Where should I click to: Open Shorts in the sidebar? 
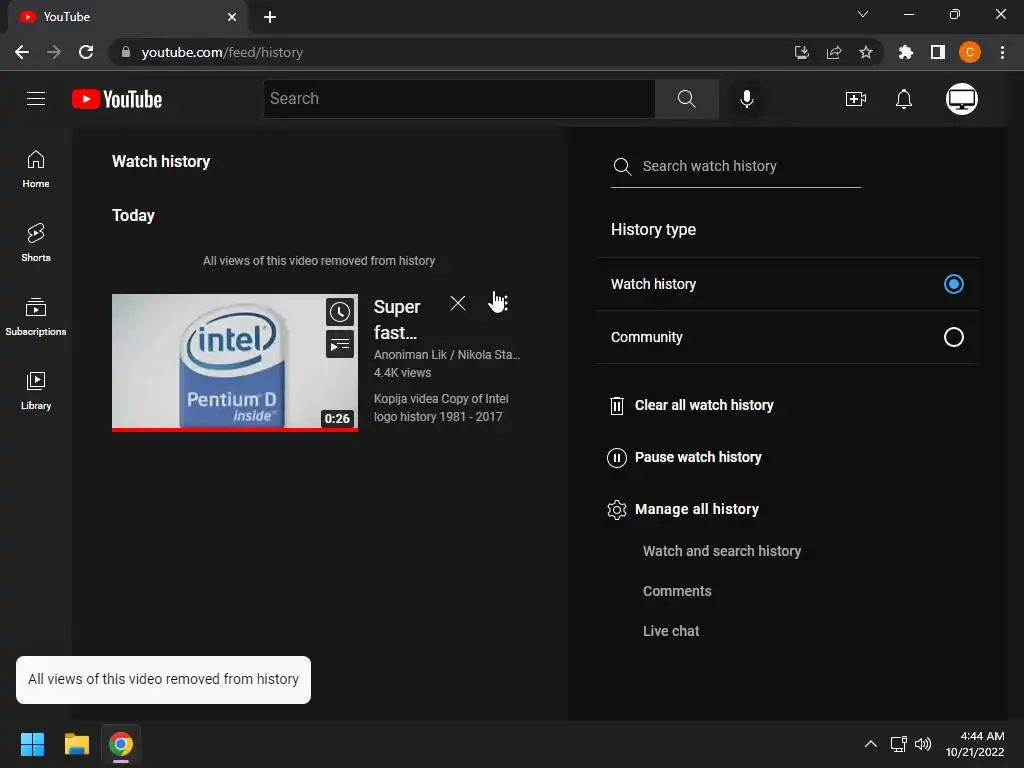point(36,243)
